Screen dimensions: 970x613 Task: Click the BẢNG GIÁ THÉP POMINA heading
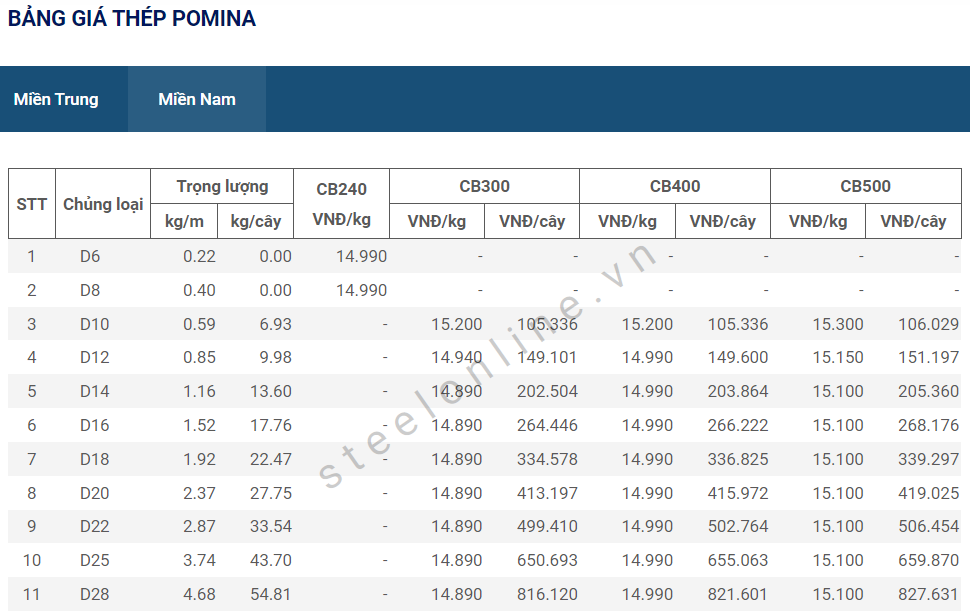tap(132, 18)
